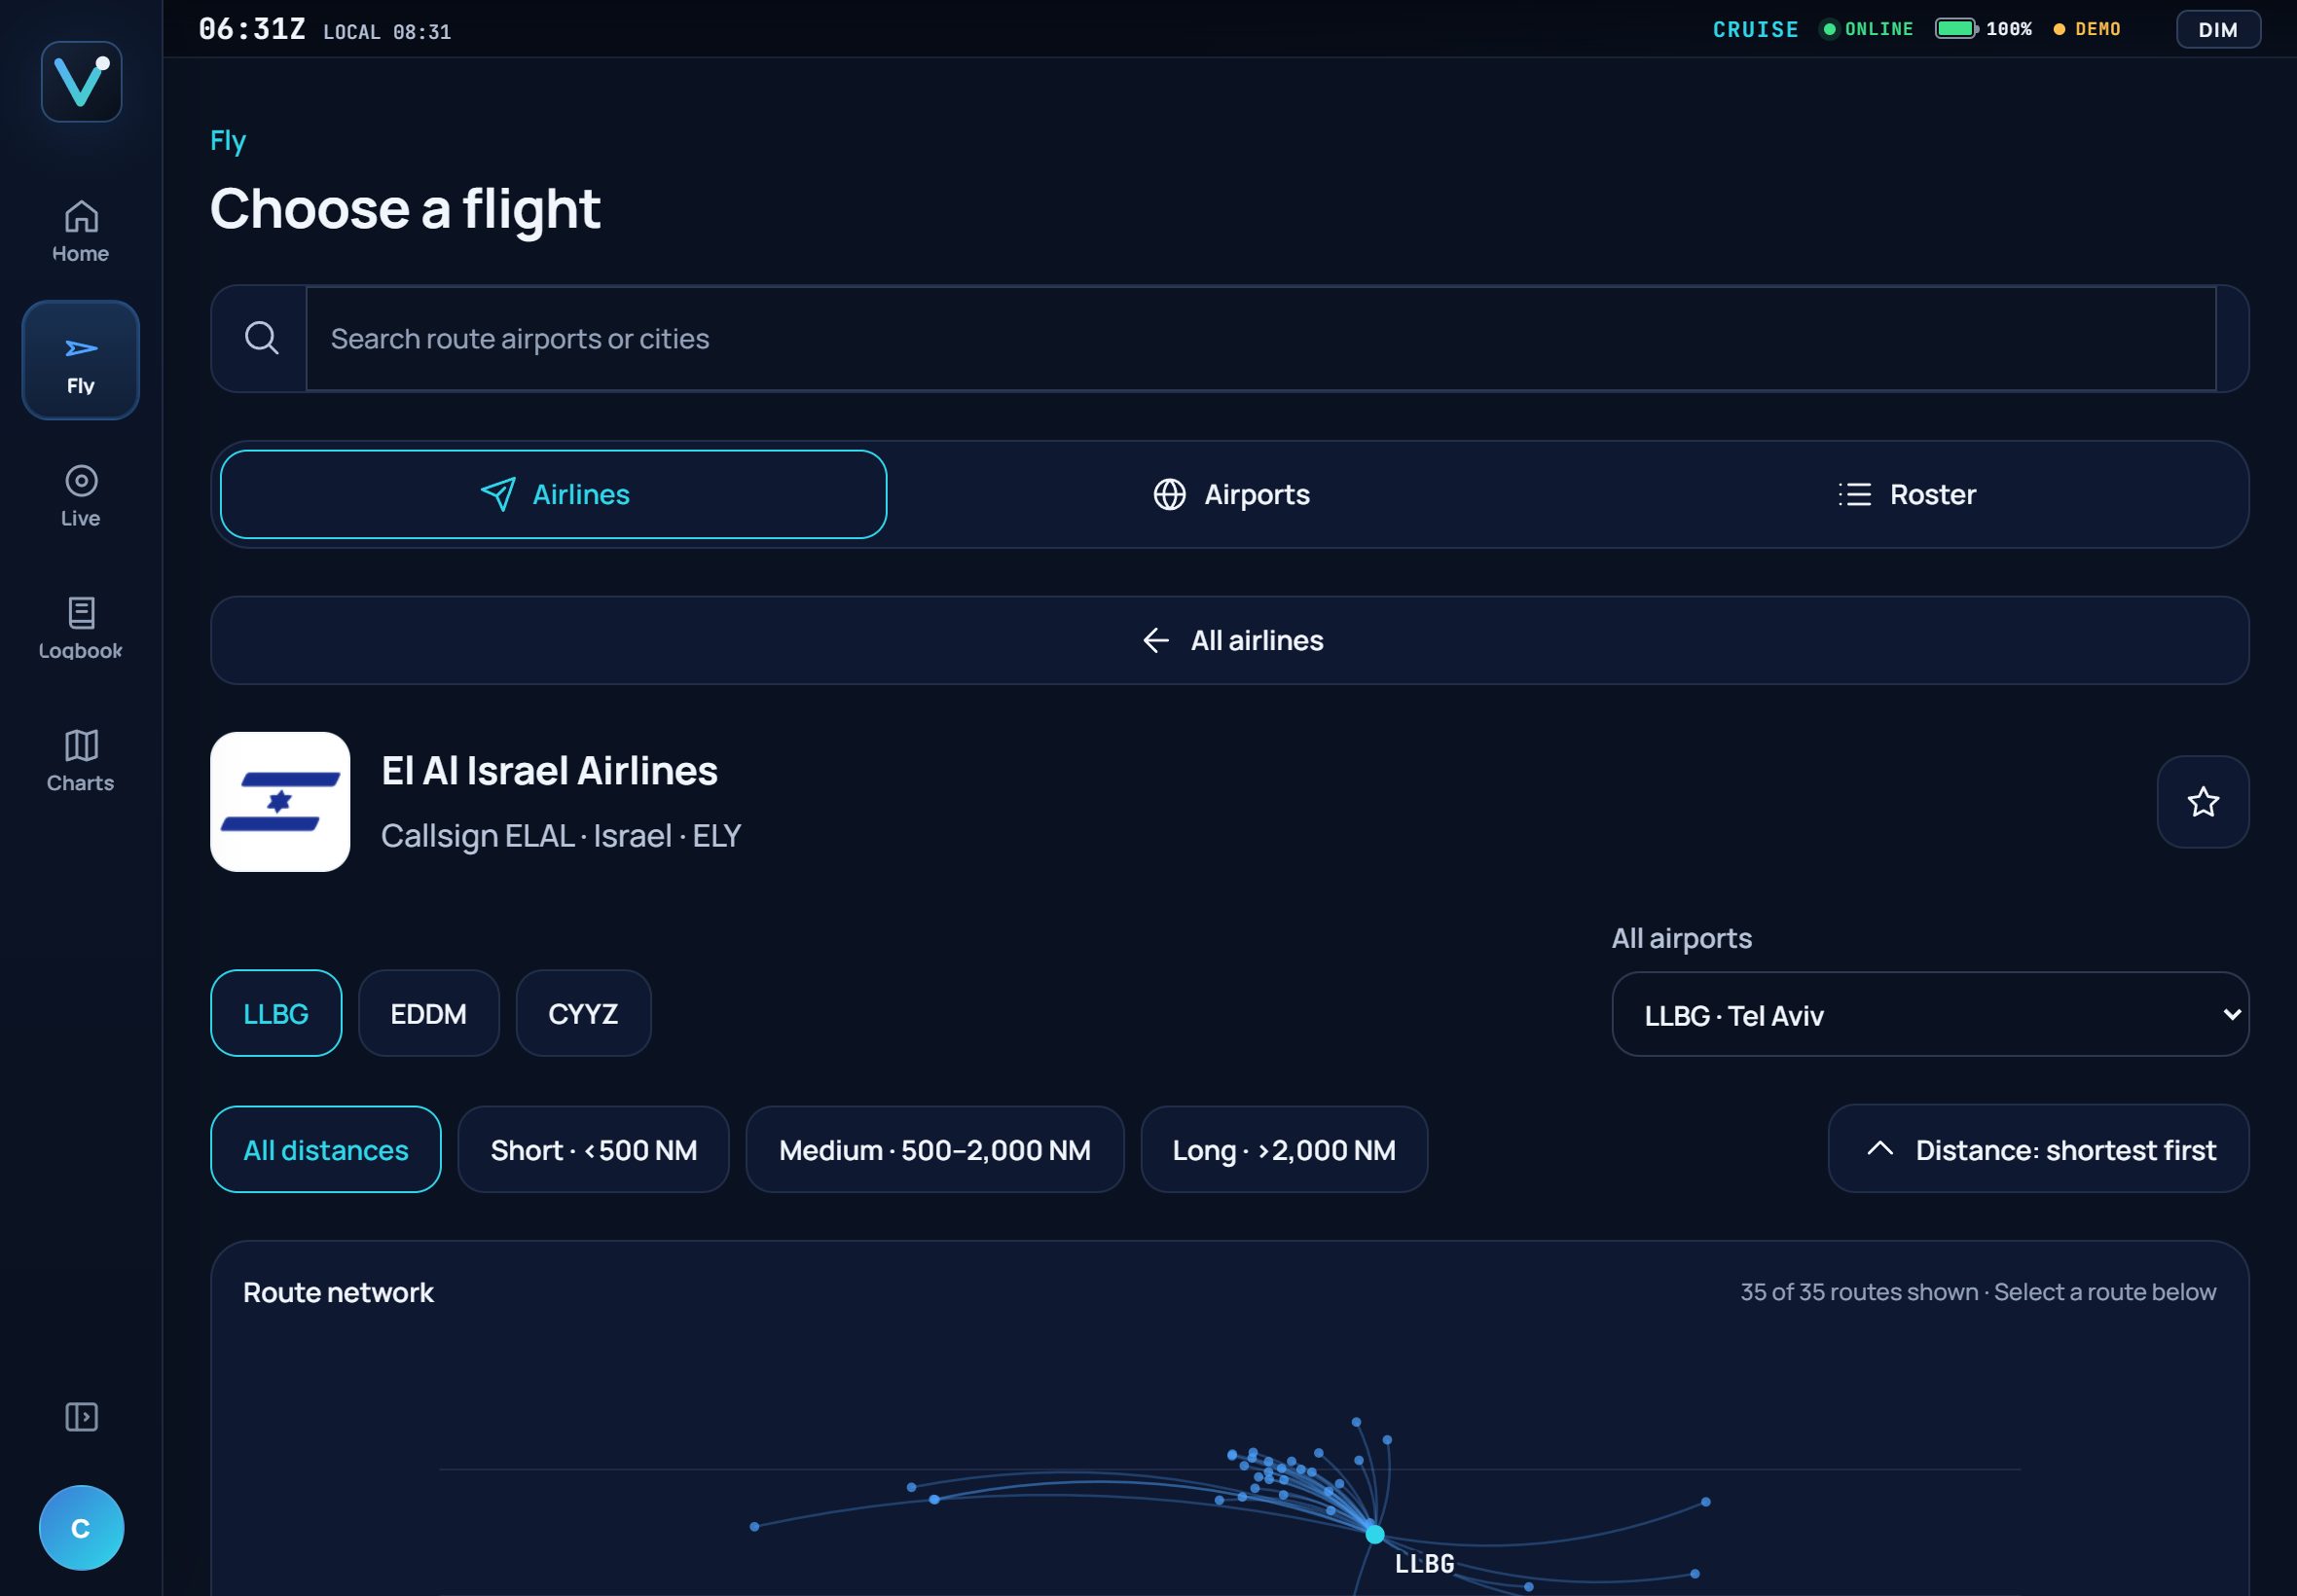
Task: Select the EDDM airport chip
Action: click(428, 1013)
